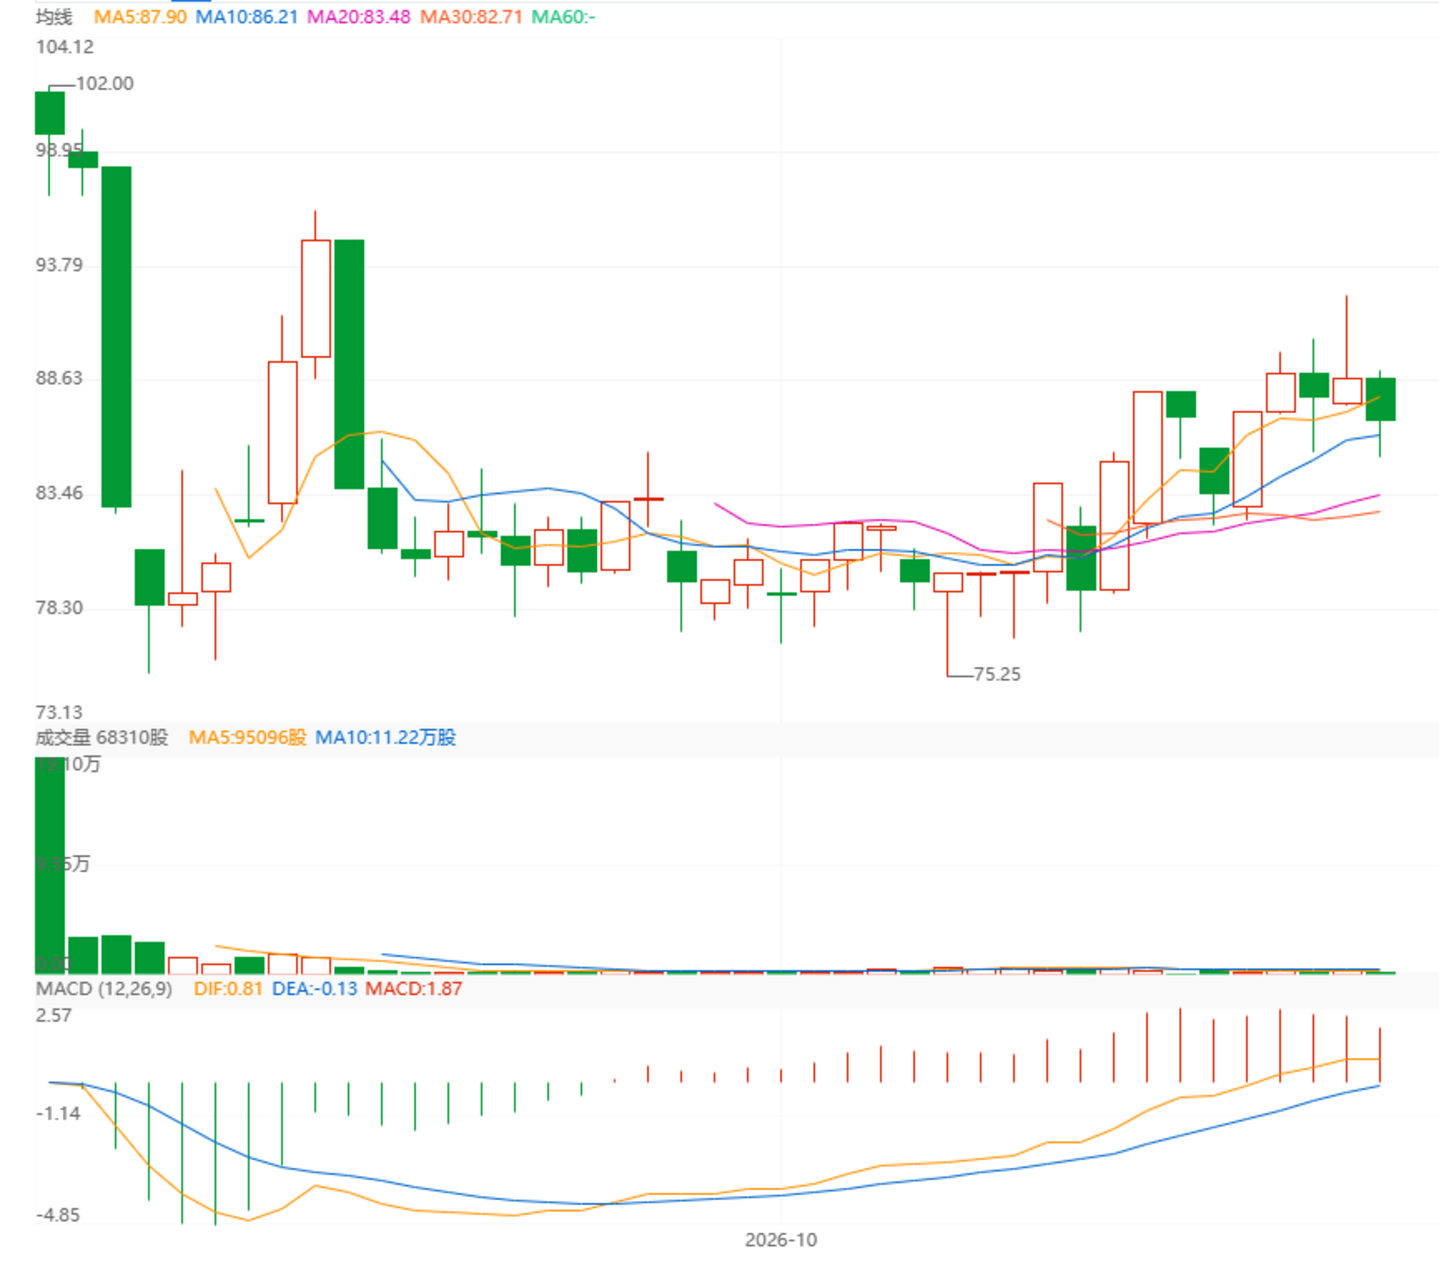Select the volume MA5:95096股 label
The width and height of the screenshot is (1439, 1263).
click(247, 737)
